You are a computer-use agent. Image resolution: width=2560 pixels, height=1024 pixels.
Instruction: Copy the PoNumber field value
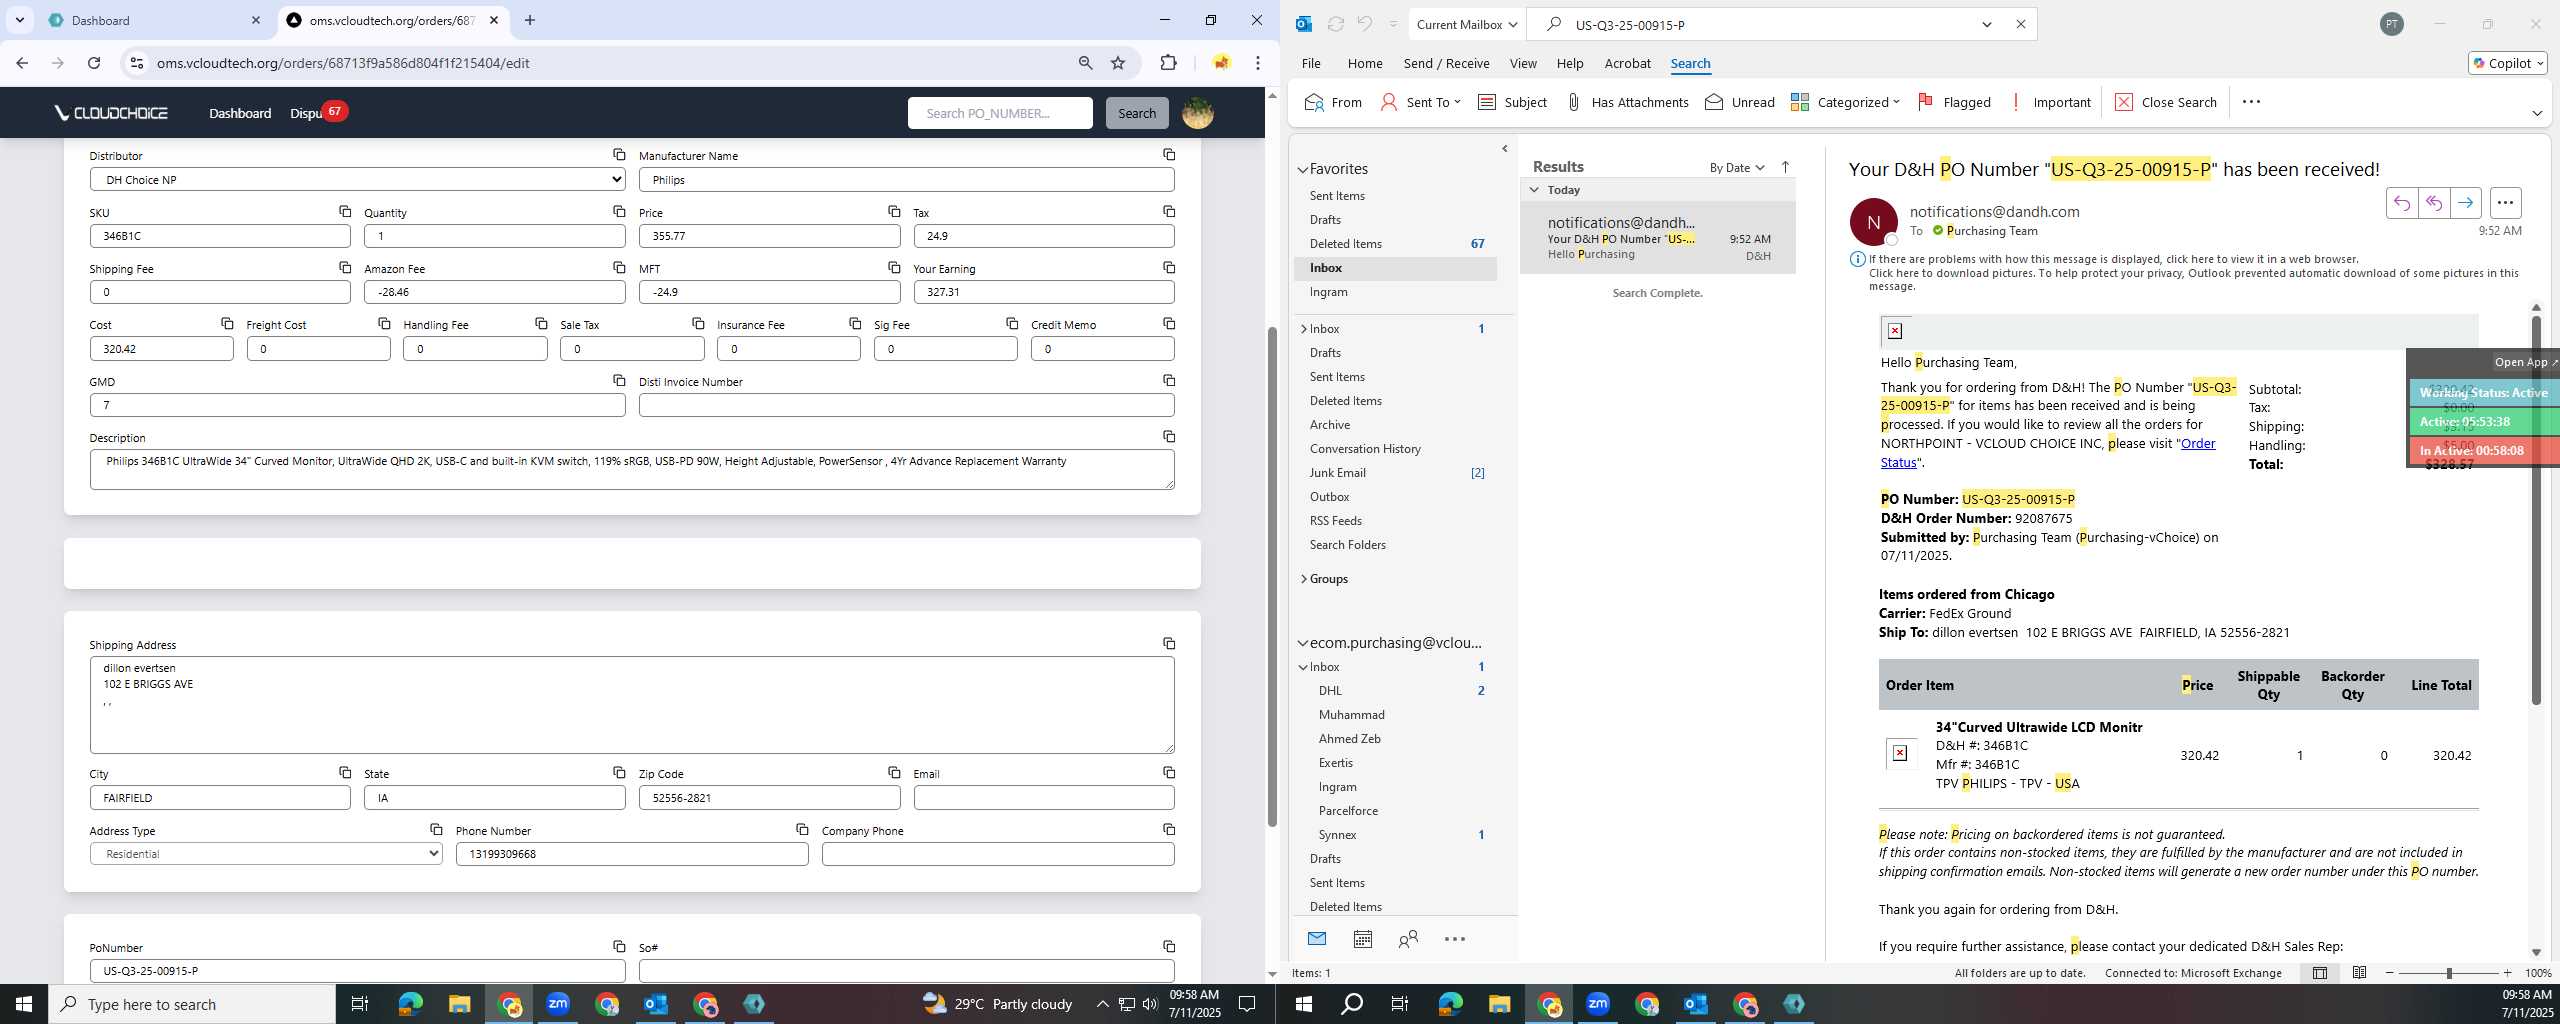tap(619, 946)
